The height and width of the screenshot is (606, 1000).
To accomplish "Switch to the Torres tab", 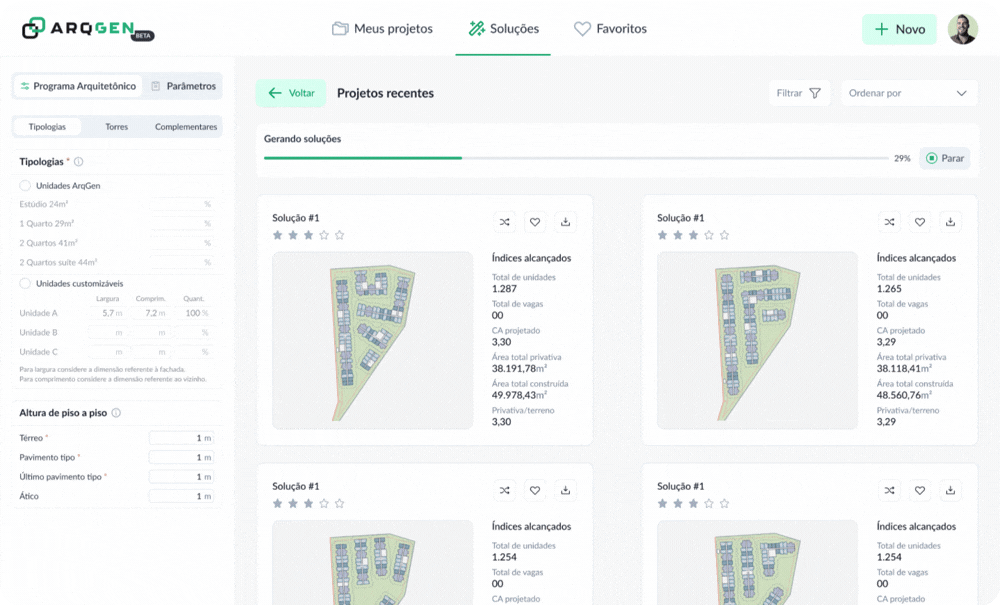I will click(x=116, y=127).
